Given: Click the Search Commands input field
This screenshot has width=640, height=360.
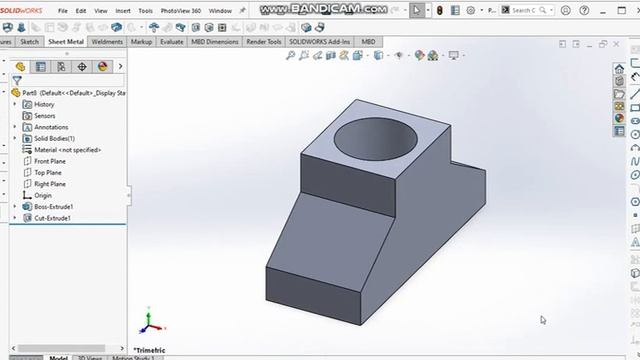Looking at the screenshot, I should [524, 11].
